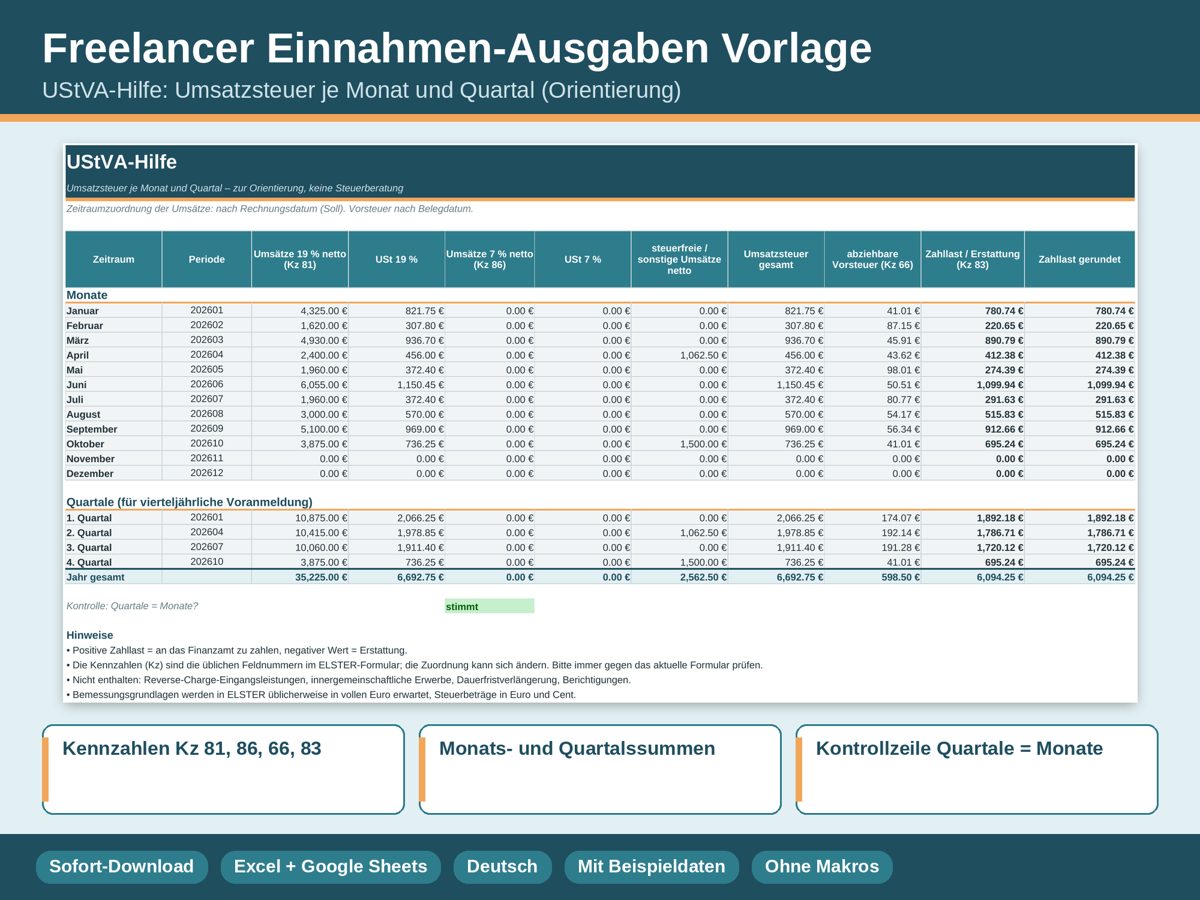Click the Freelancer Einnahmen-Ausgaben Vorlage headline

[x=457, y=48]
